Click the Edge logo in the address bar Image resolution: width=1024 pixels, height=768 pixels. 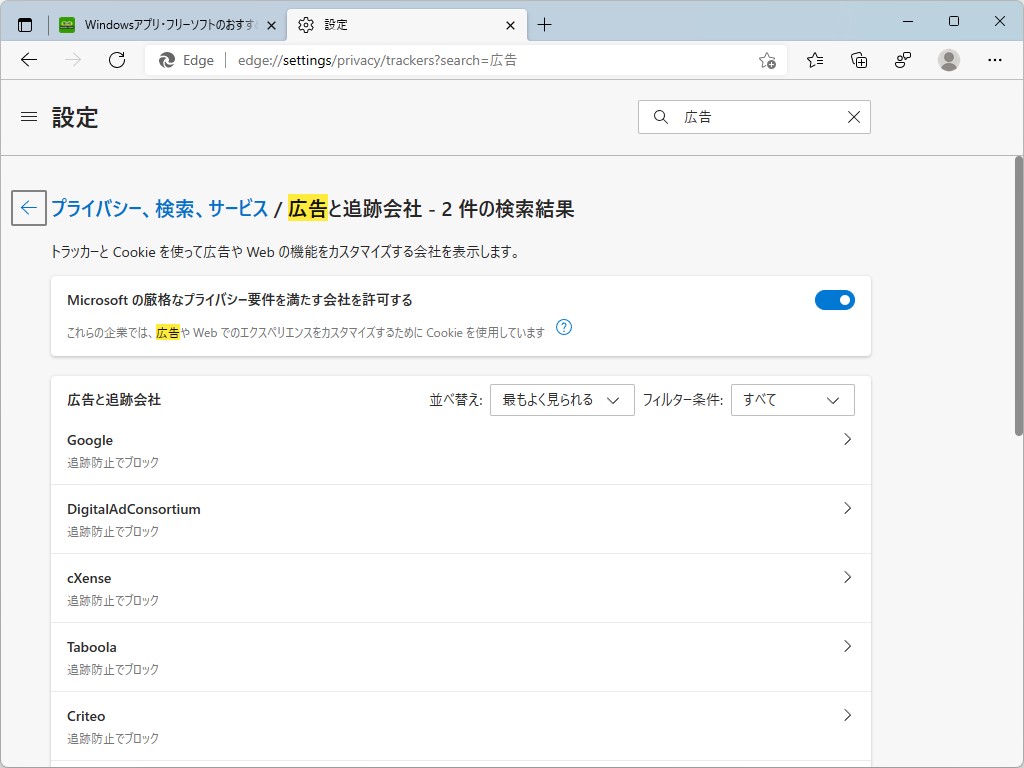166,60
